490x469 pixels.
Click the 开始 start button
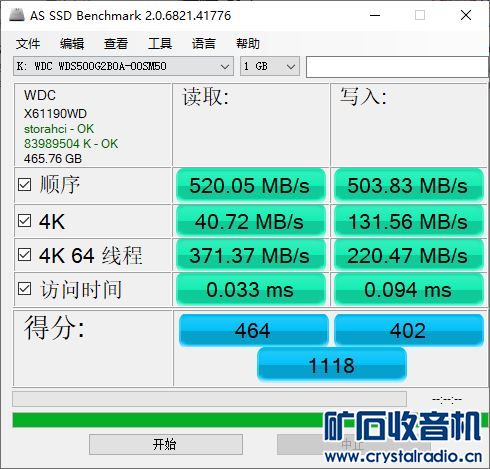click(166, 444)
